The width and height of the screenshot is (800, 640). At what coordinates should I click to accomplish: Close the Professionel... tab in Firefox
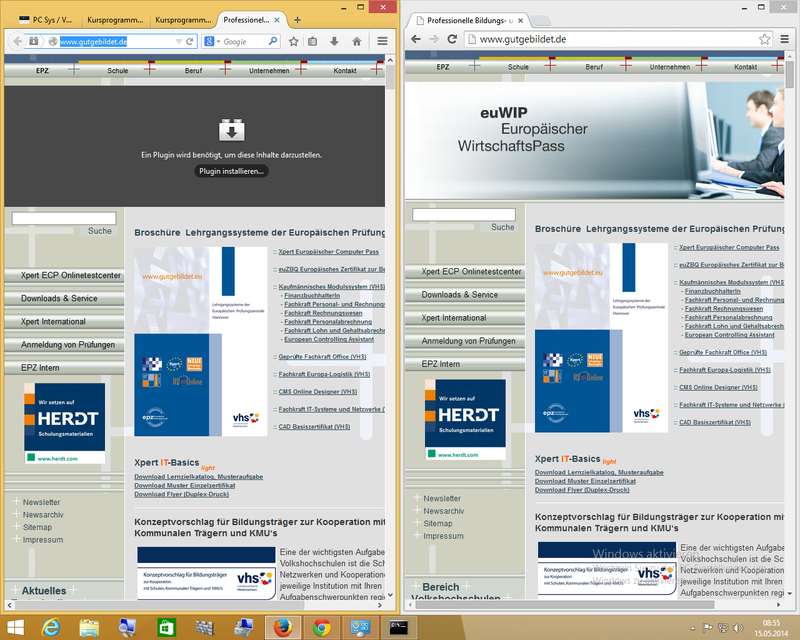[277, 20]
